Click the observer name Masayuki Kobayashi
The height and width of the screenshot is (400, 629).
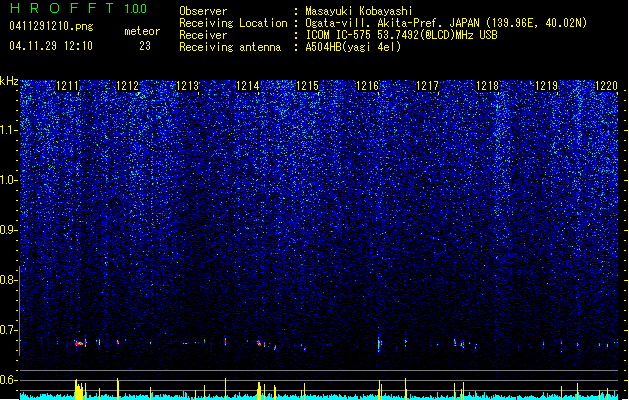pyautogui.click(x=359, y=11)
